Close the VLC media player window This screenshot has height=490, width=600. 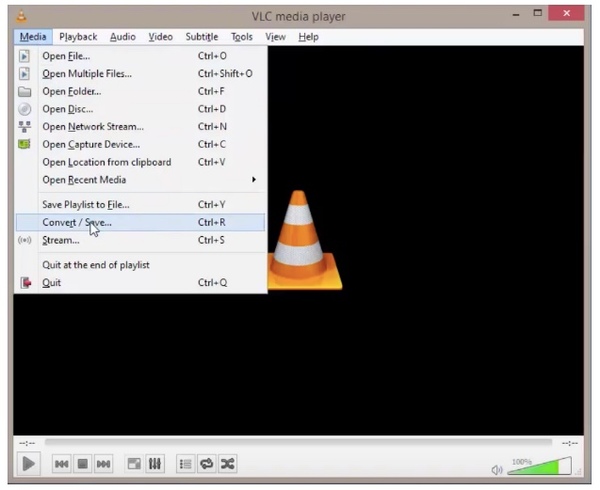566,13
